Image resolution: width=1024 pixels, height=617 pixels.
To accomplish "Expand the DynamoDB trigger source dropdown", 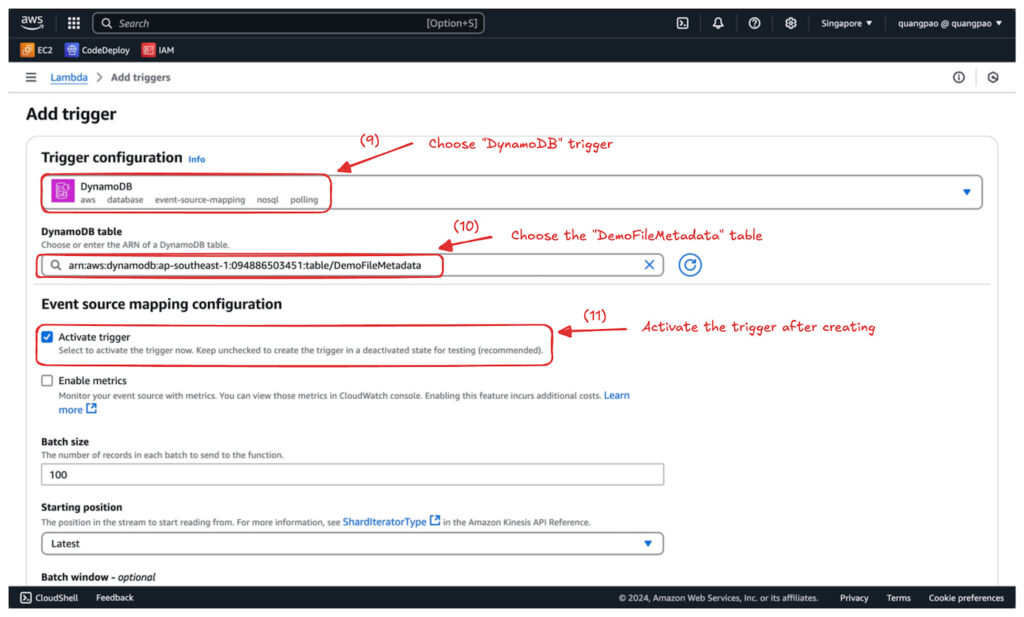I will [511, 192].
